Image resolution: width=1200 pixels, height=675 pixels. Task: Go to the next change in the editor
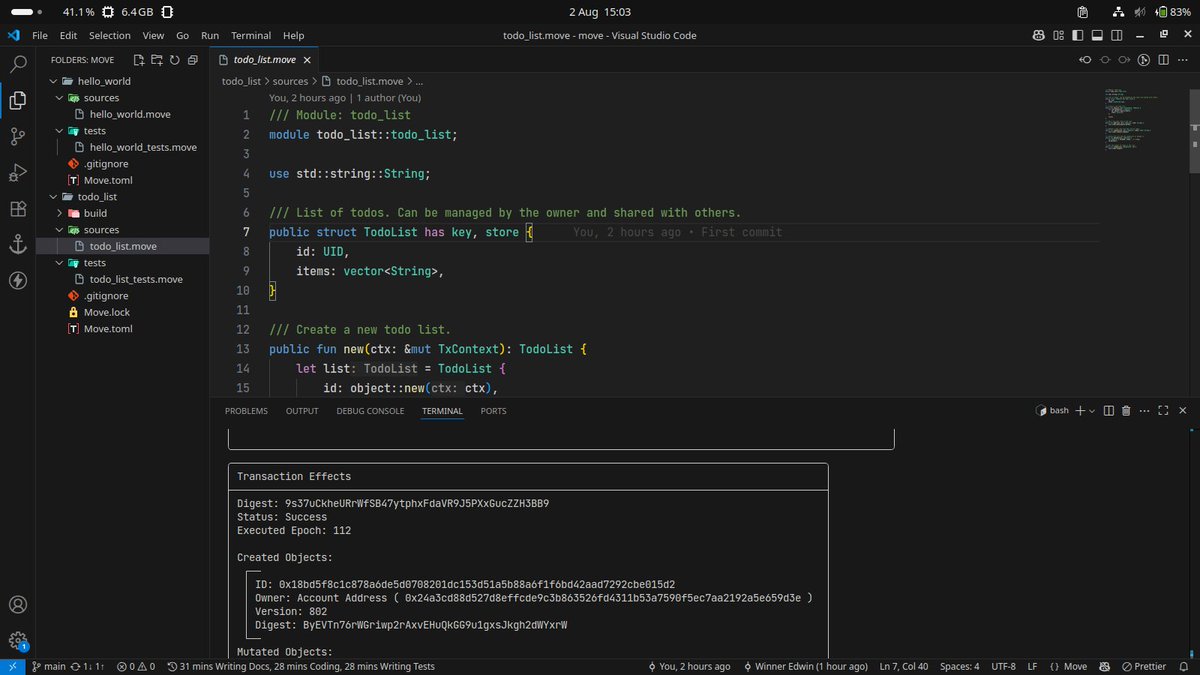coord(1125,60)
